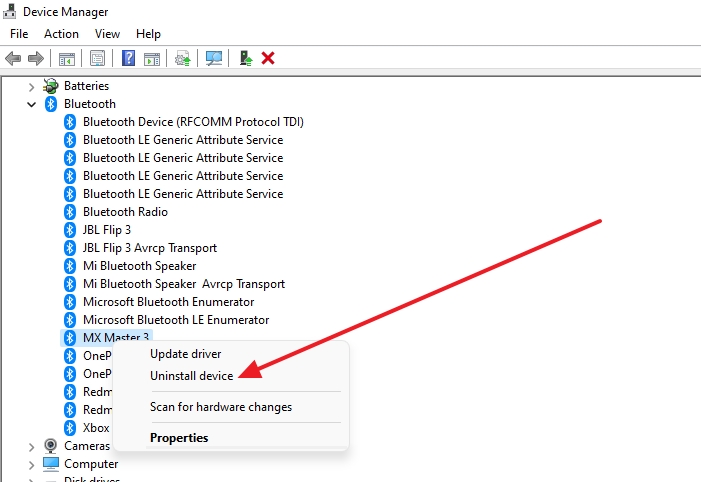Click Bluetooth icon beside RFCOMM Protocol TDI device
Viewport: 701px width, 482px height.
70,122
